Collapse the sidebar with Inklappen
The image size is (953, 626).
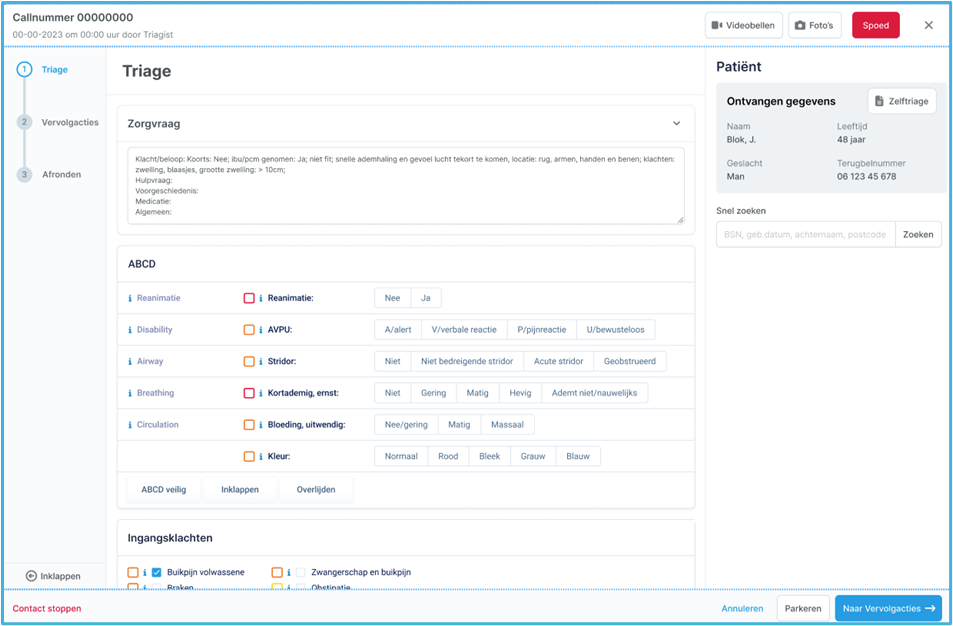[53, 576]
